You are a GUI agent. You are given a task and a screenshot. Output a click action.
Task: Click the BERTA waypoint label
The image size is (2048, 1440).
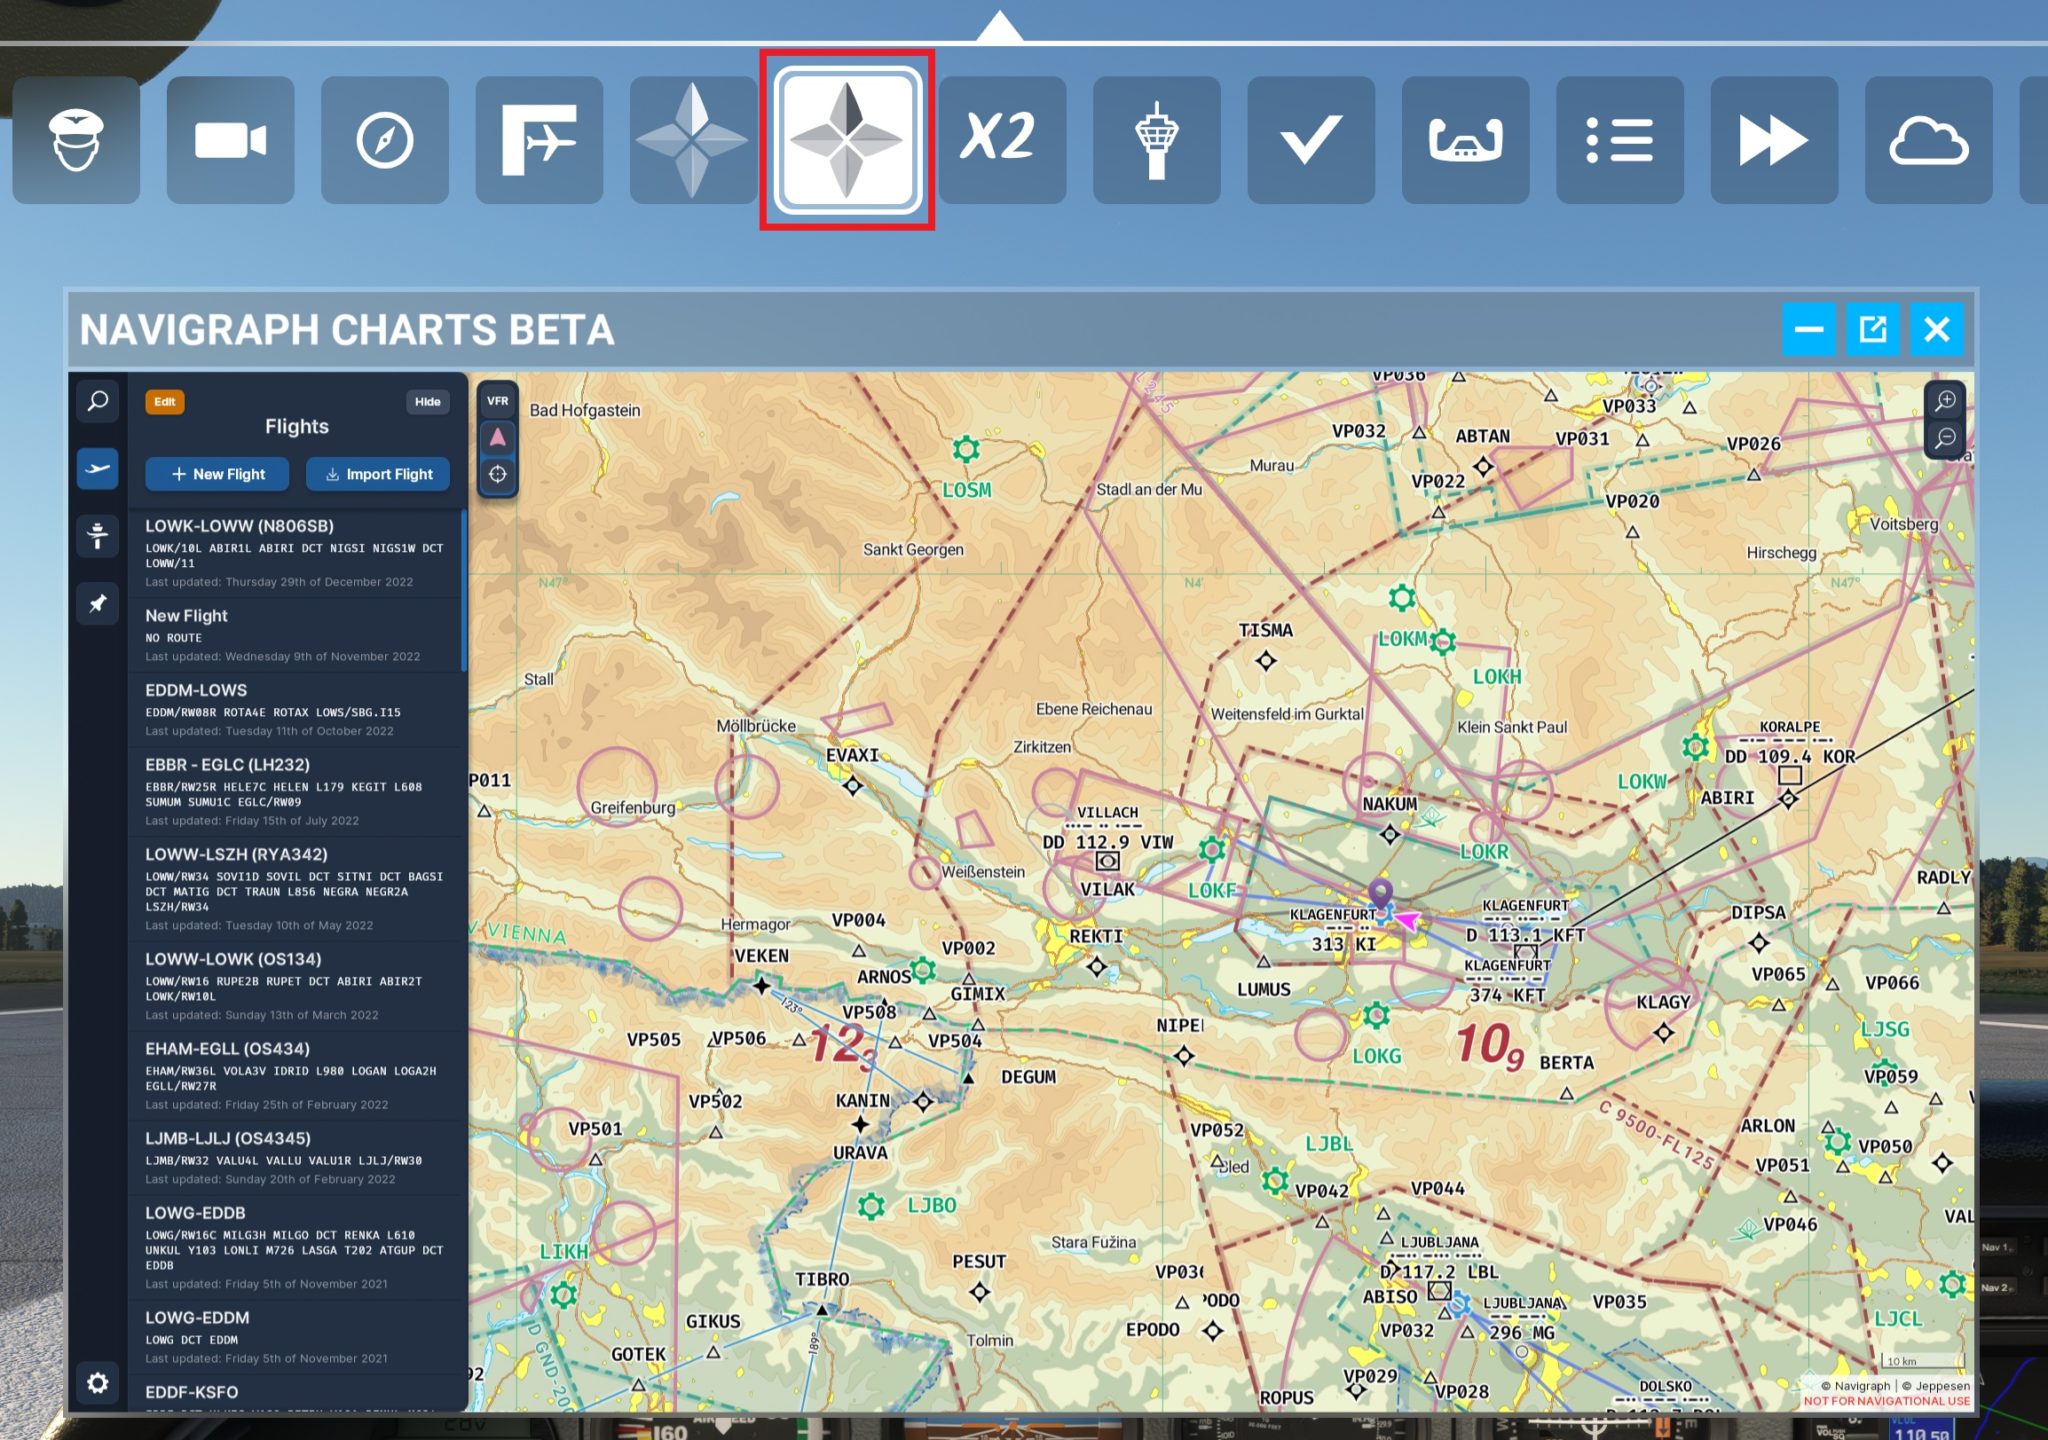pyautogui.click(x=1567, y=1062)
